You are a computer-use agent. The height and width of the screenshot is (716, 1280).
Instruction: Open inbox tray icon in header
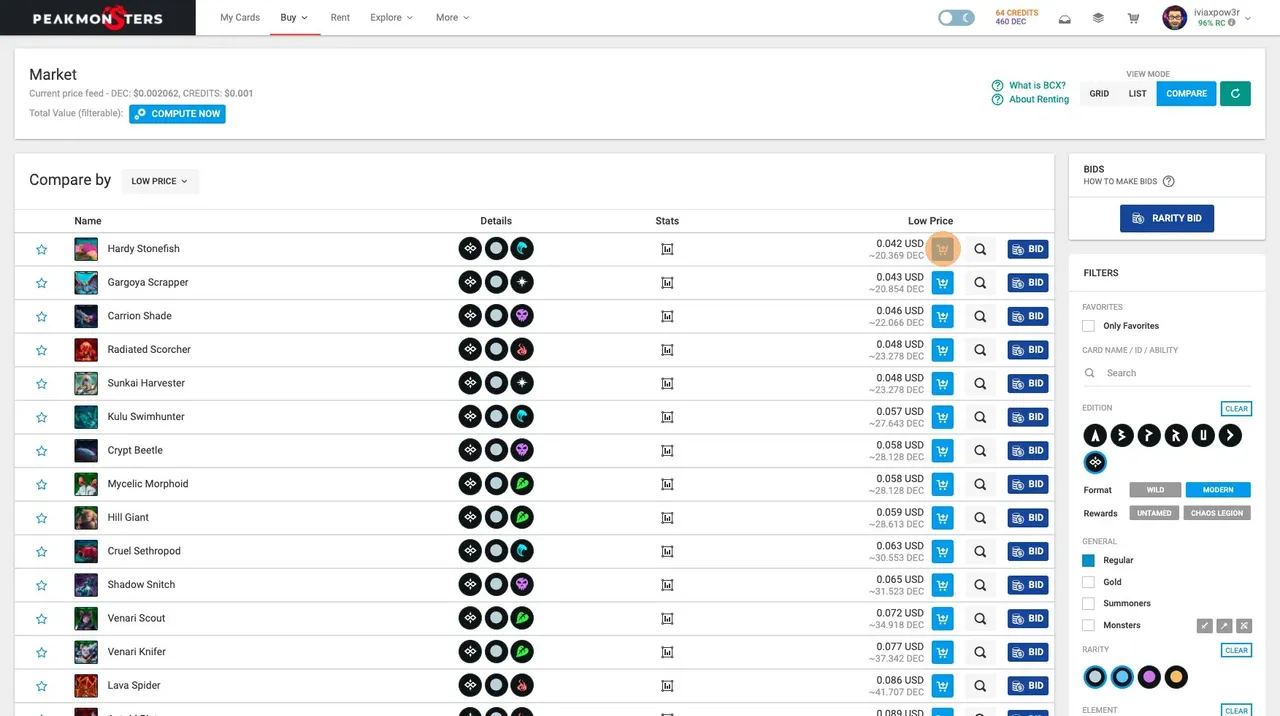(1065, 18)
